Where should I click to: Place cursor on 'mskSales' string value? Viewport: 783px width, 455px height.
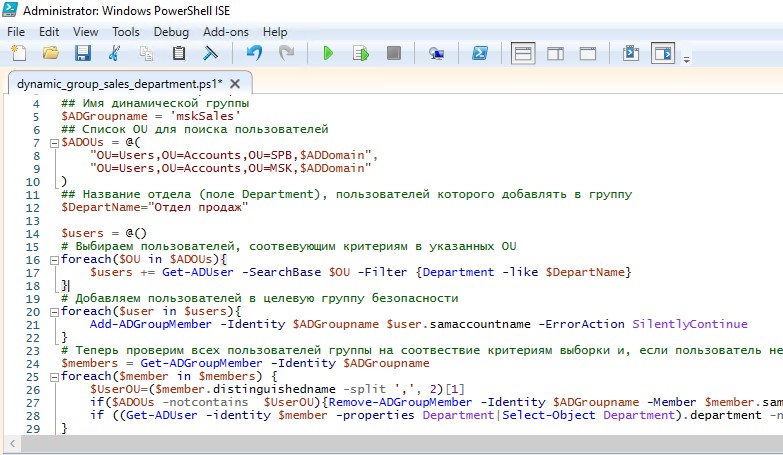click(205, 116)
